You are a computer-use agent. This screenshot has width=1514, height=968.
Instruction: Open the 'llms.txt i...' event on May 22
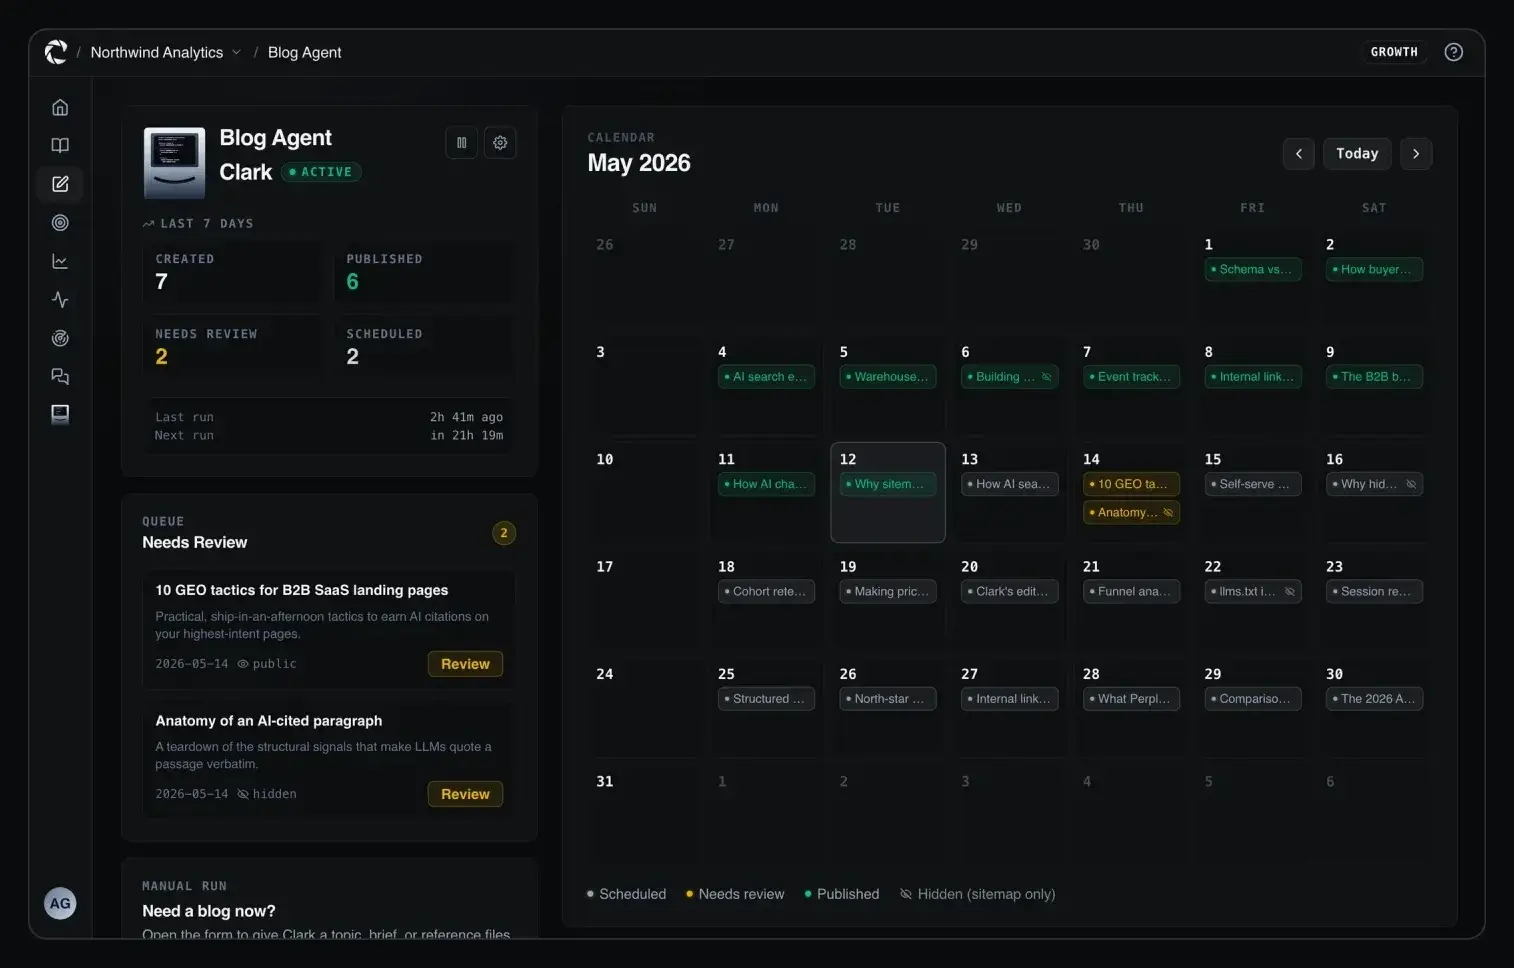pos(1253,591)
